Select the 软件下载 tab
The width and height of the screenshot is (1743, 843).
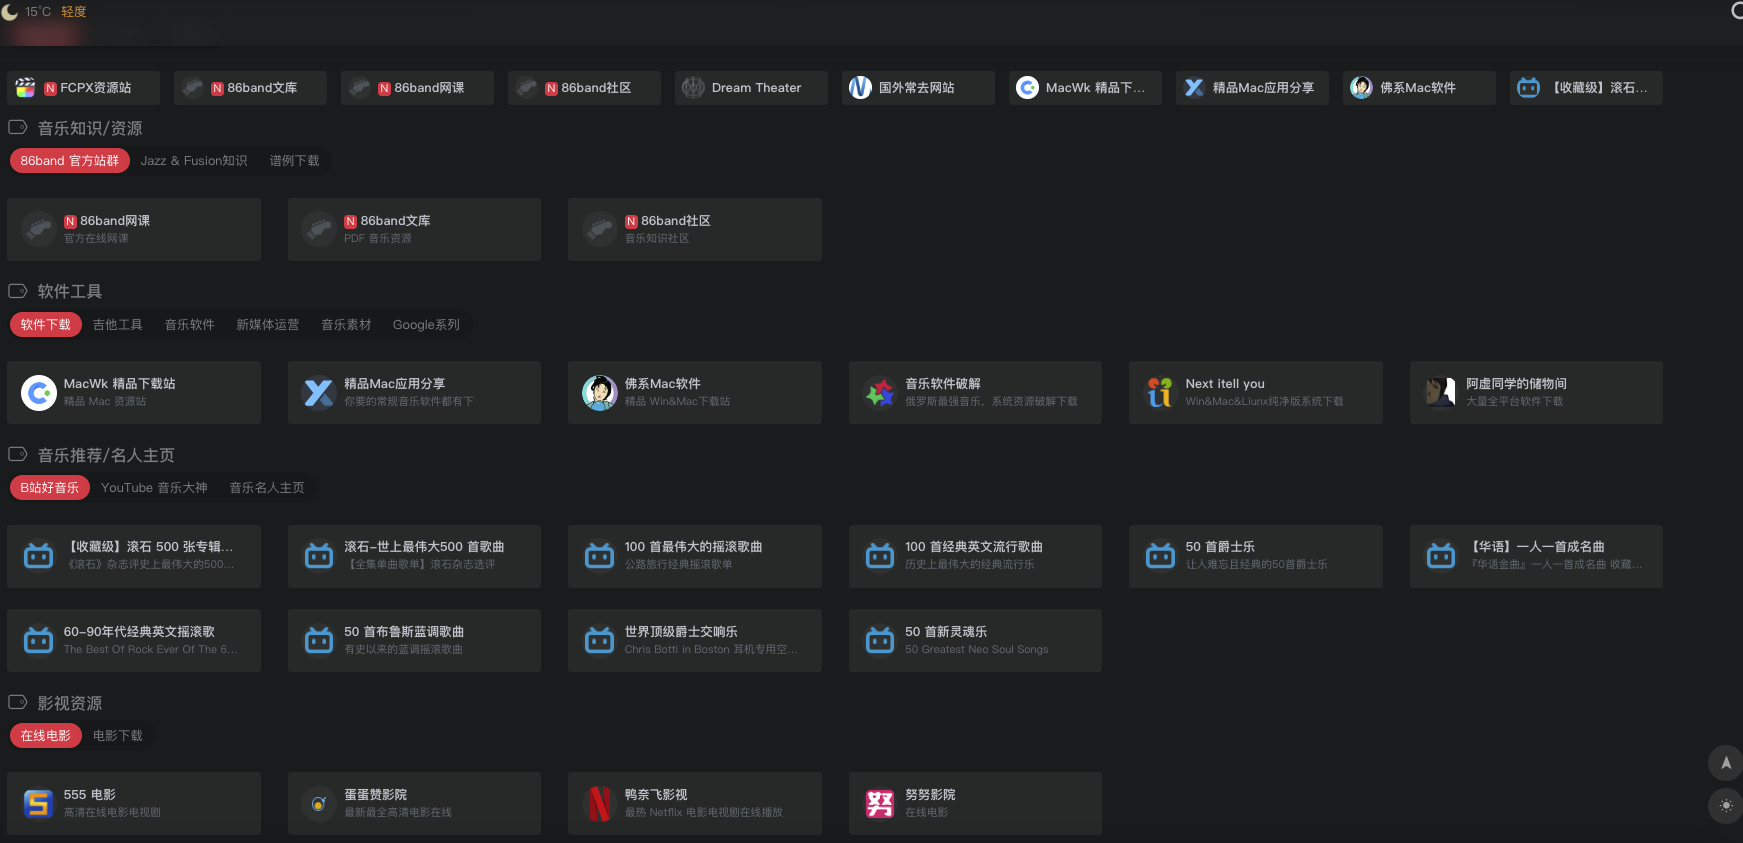(46, 325)
